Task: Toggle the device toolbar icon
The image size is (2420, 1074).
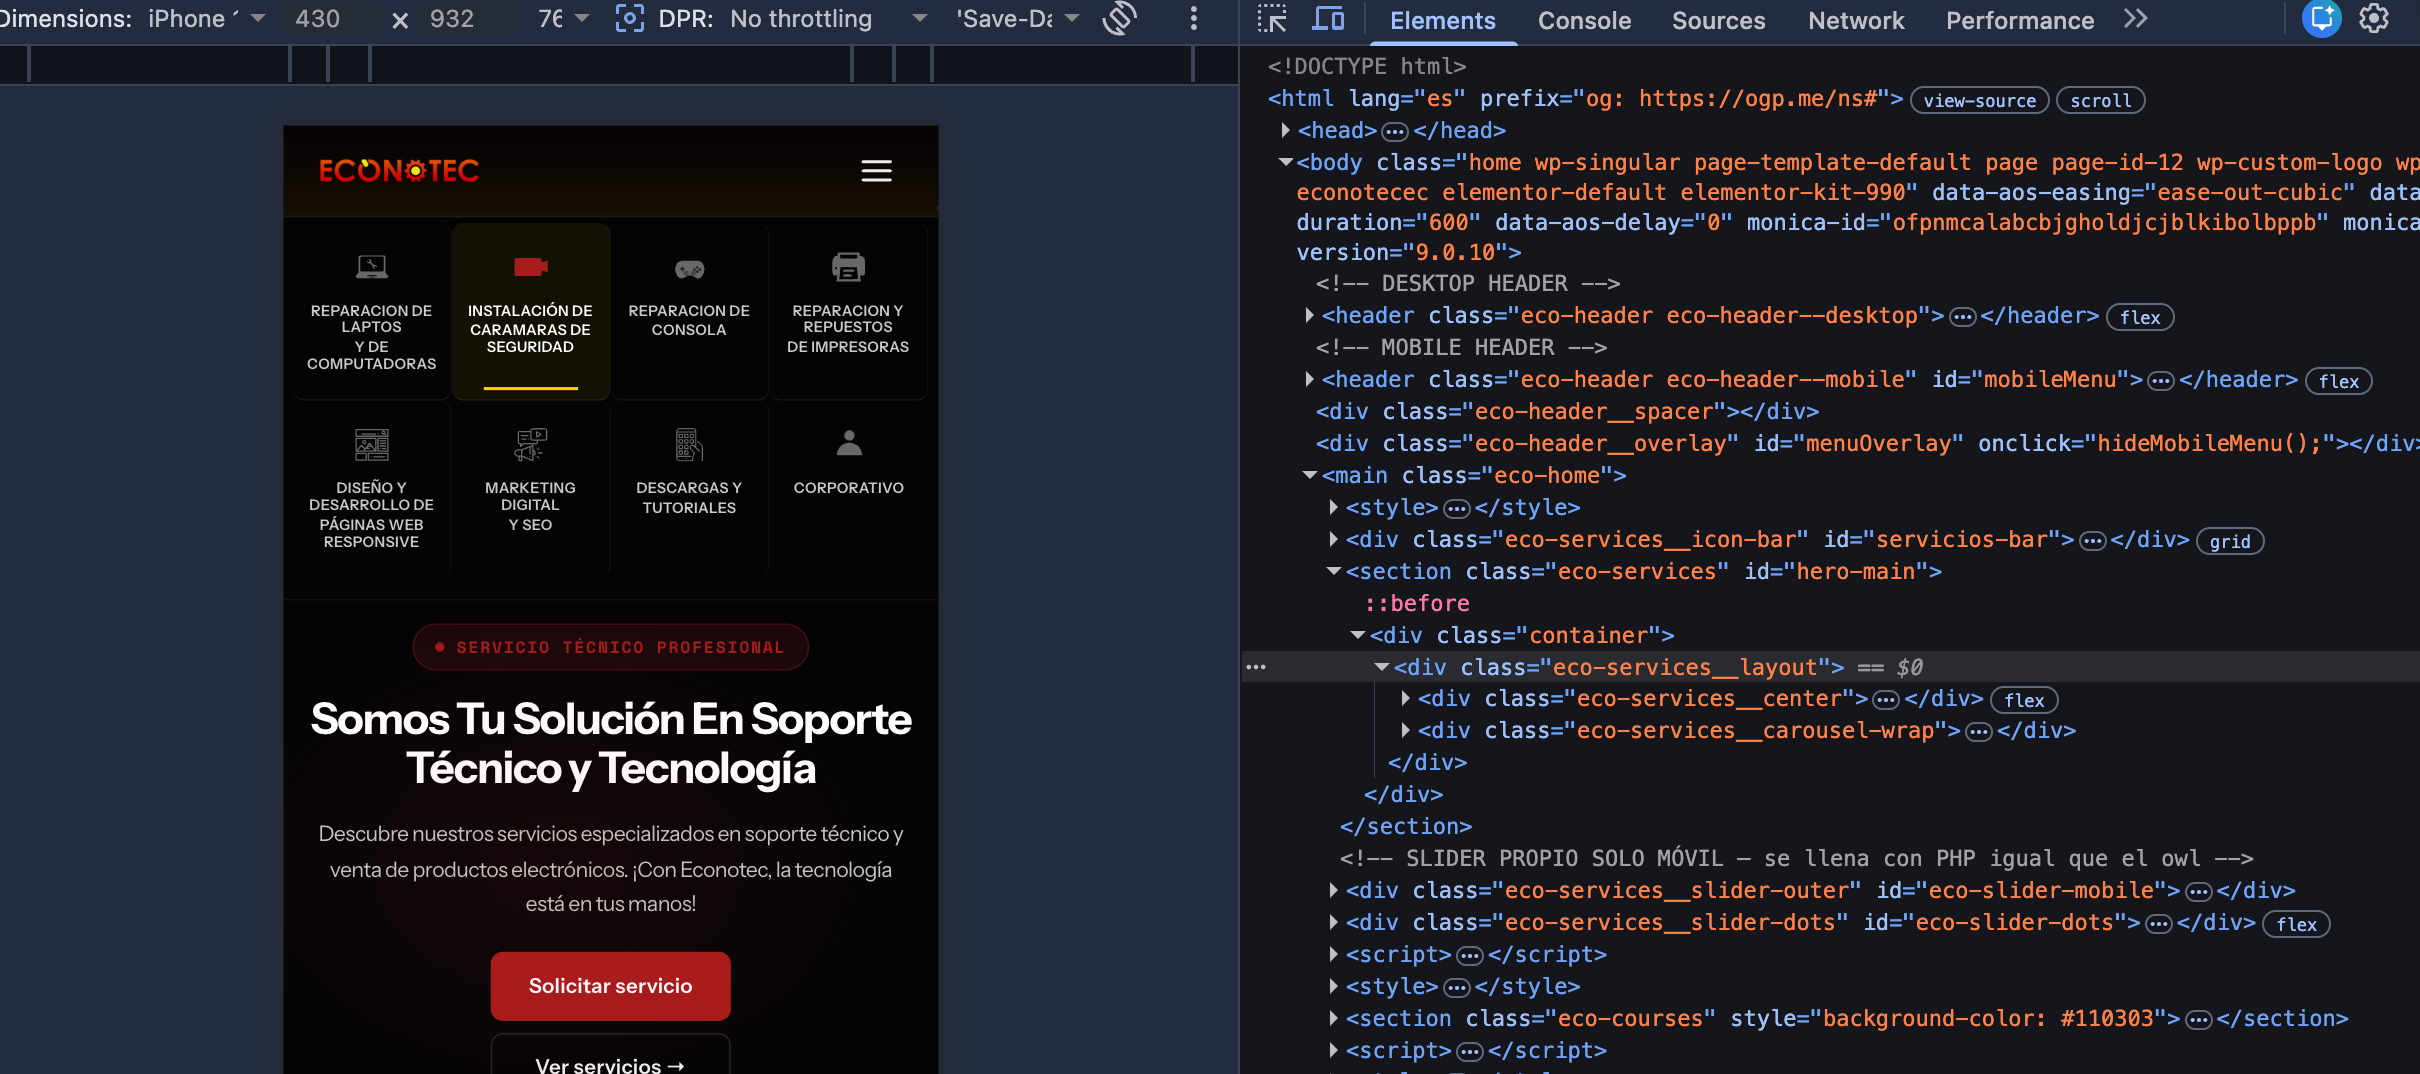Action: click(x=1328, y=19)
